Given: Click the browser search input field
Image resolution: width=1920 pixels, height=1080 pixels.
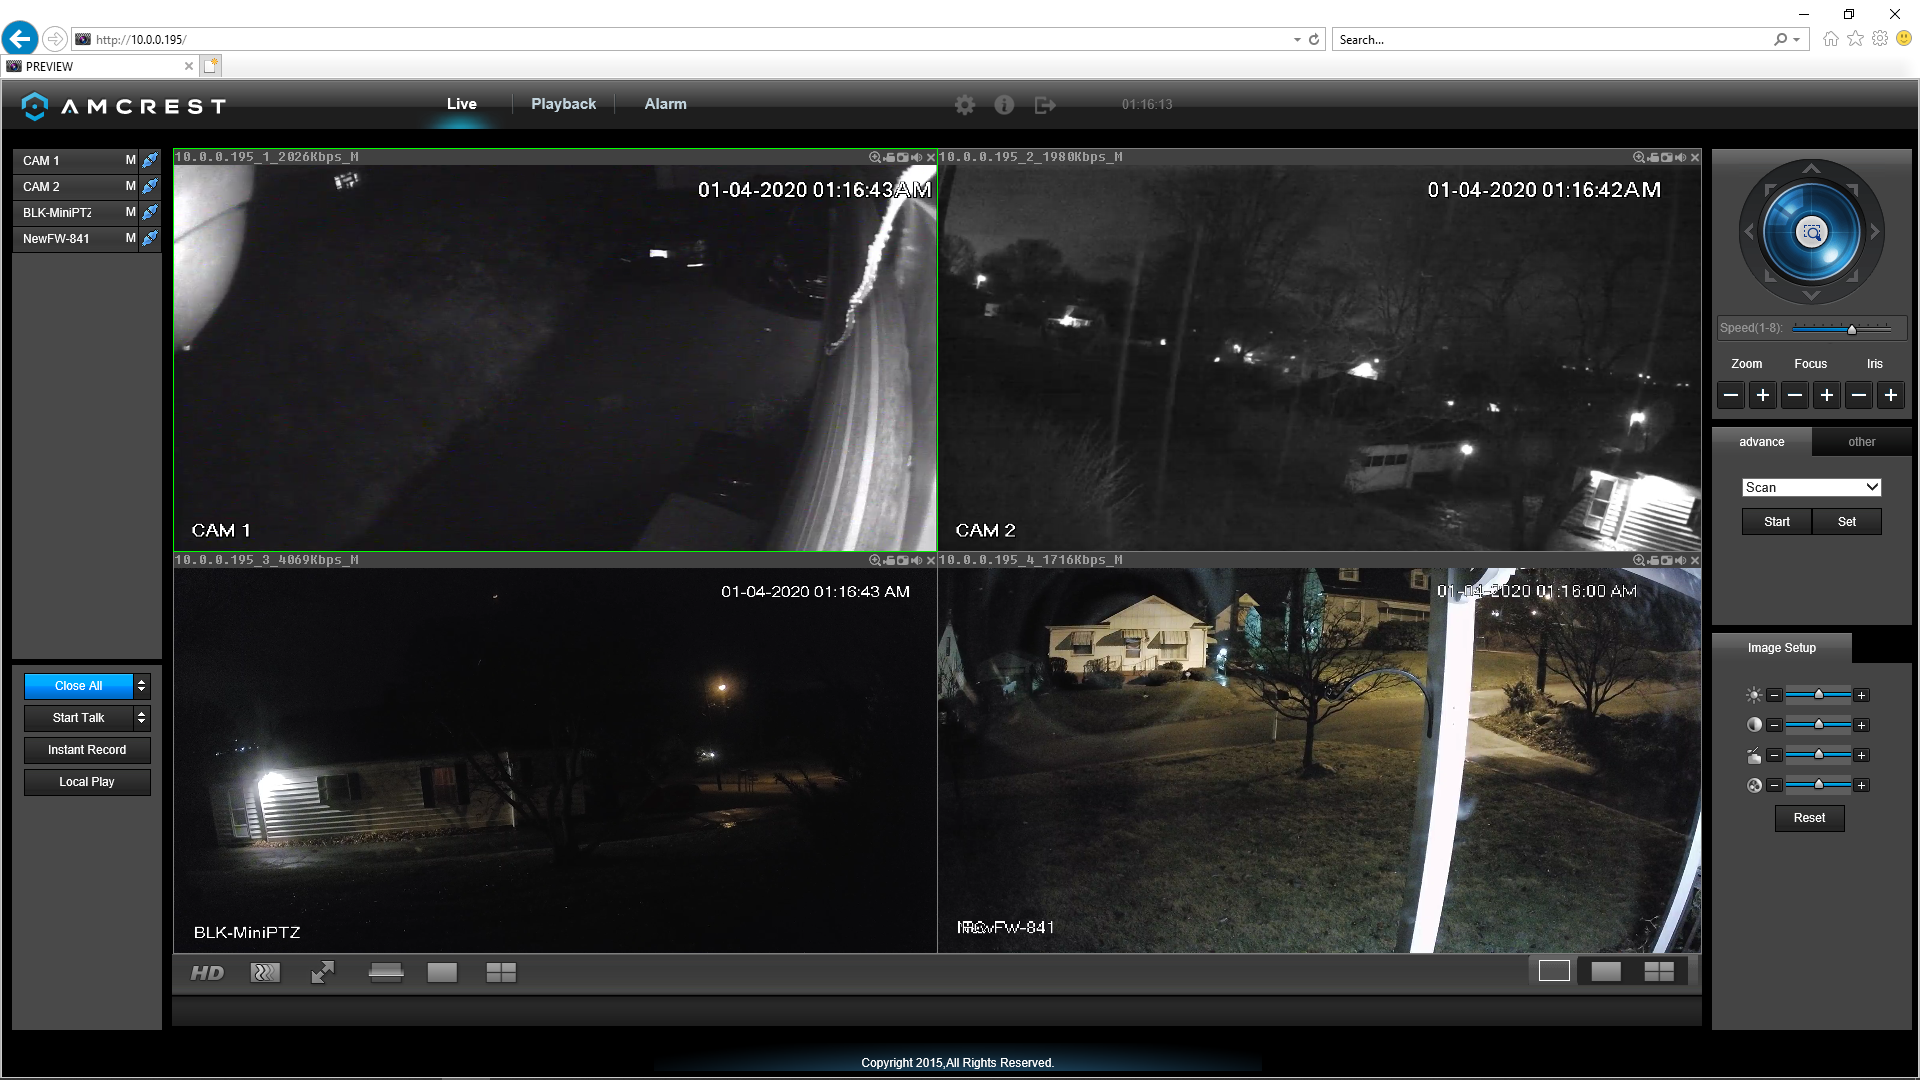Looking at the screenshot, I should pos(1552,40).
